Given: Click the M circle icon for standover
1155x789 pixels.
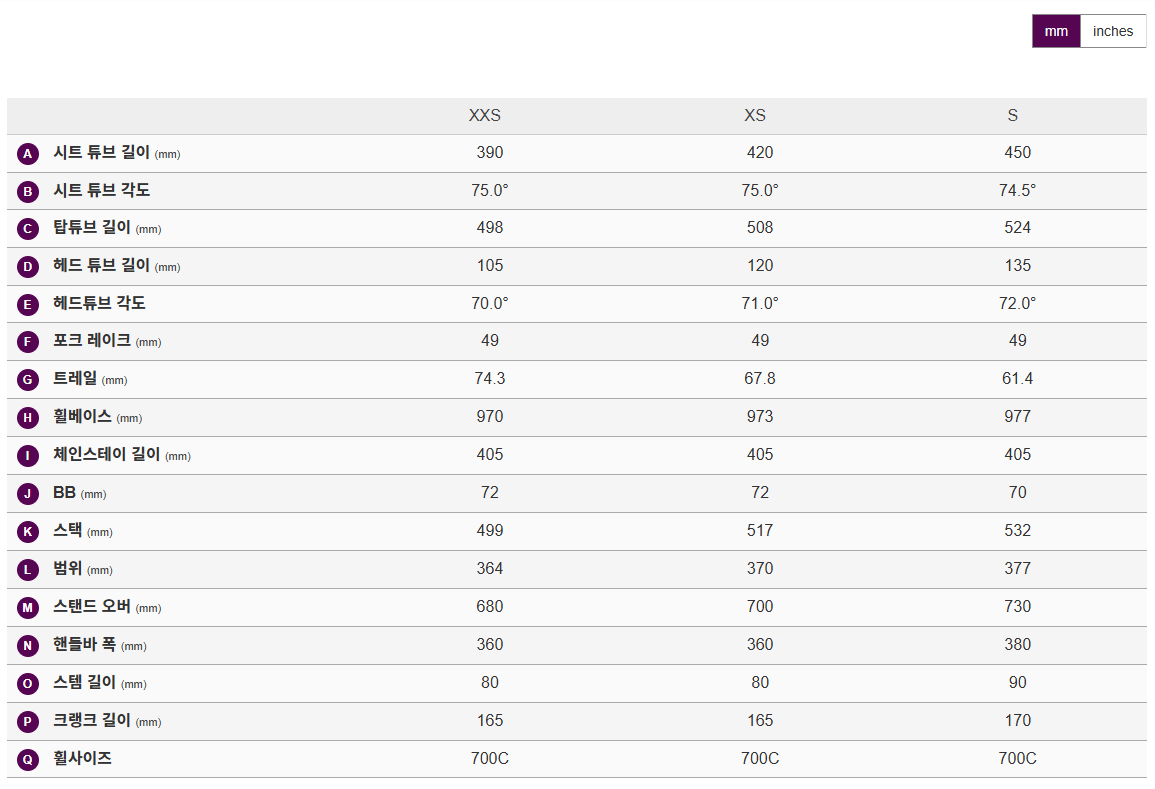Looking at the screenshot, I should 28,608.
